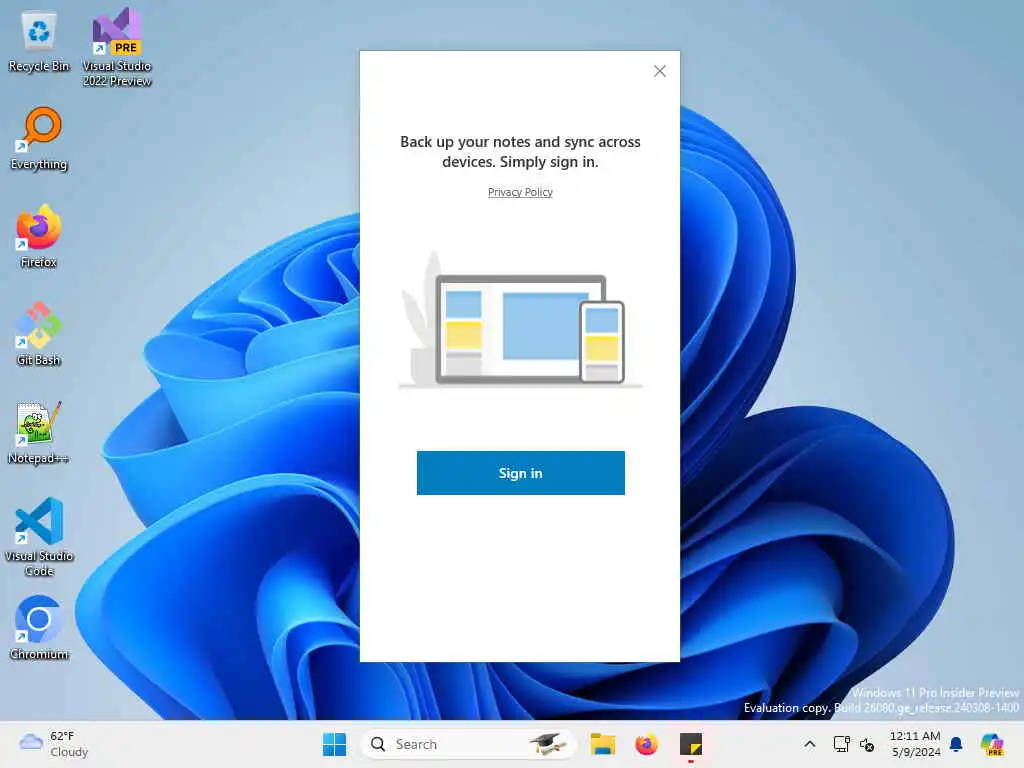The width and height of the screenshot is (1024, 768).
Task: Select the Firefox desktop shortcut
Action: click(x=39, y=237)
